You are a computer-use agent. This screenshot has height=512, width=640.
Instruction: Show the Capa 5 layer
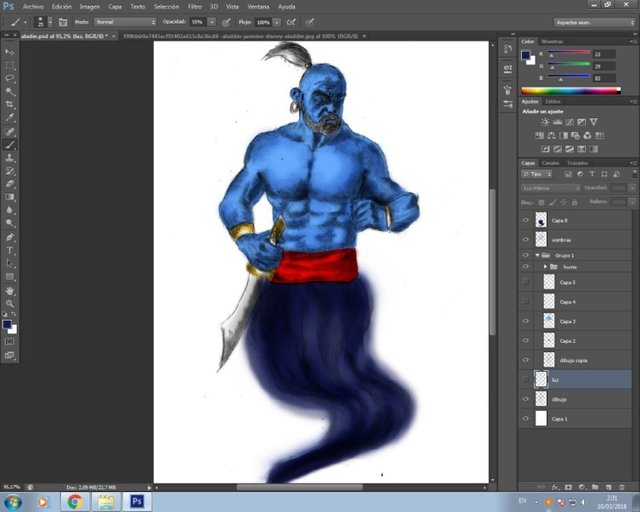[x=526, y=282]
